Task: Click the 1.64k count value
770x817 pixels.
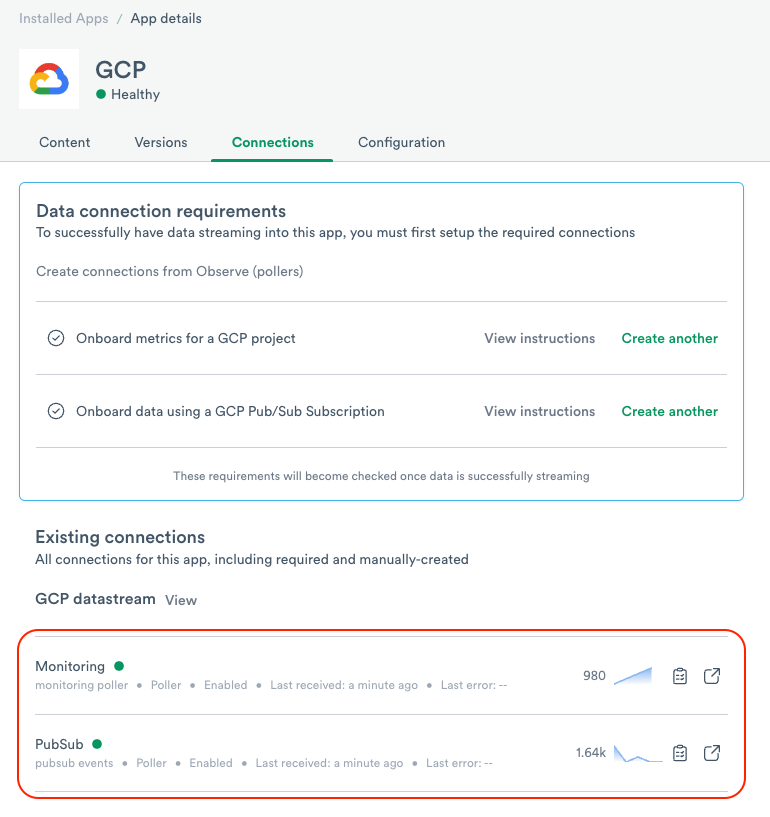Action: (x=591, y=753)
